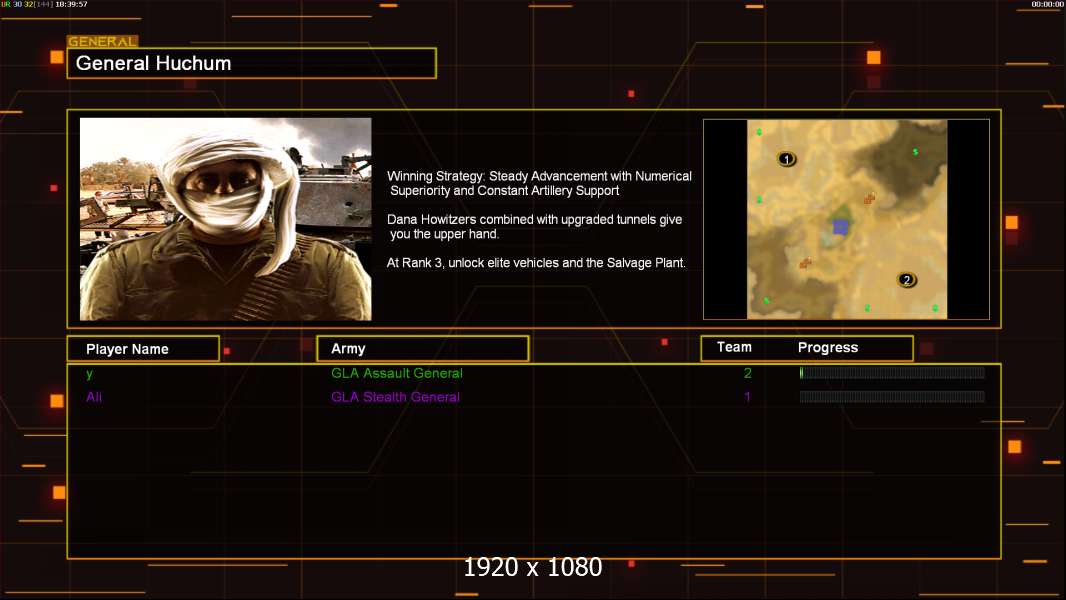The image size is (1066, 600).
Task: Click the 00:00:00 timer at top right
Action: (x=1047, y=4)
